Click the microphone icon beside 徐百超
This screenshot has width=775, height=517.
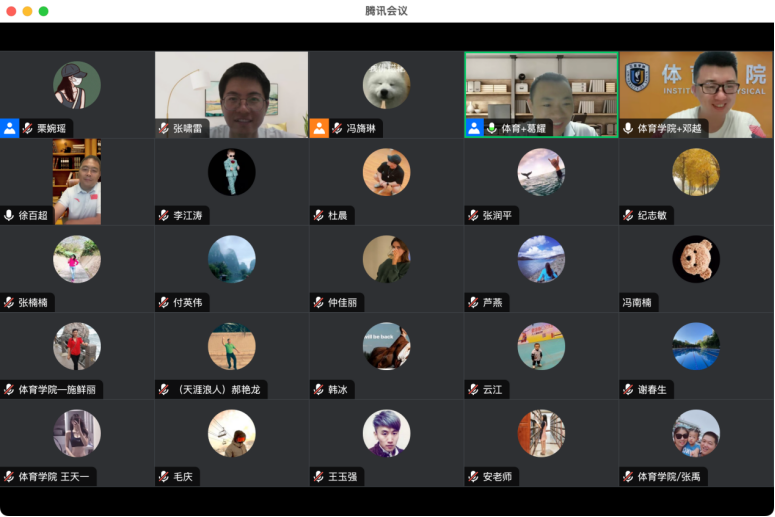(x=9, y=215)
